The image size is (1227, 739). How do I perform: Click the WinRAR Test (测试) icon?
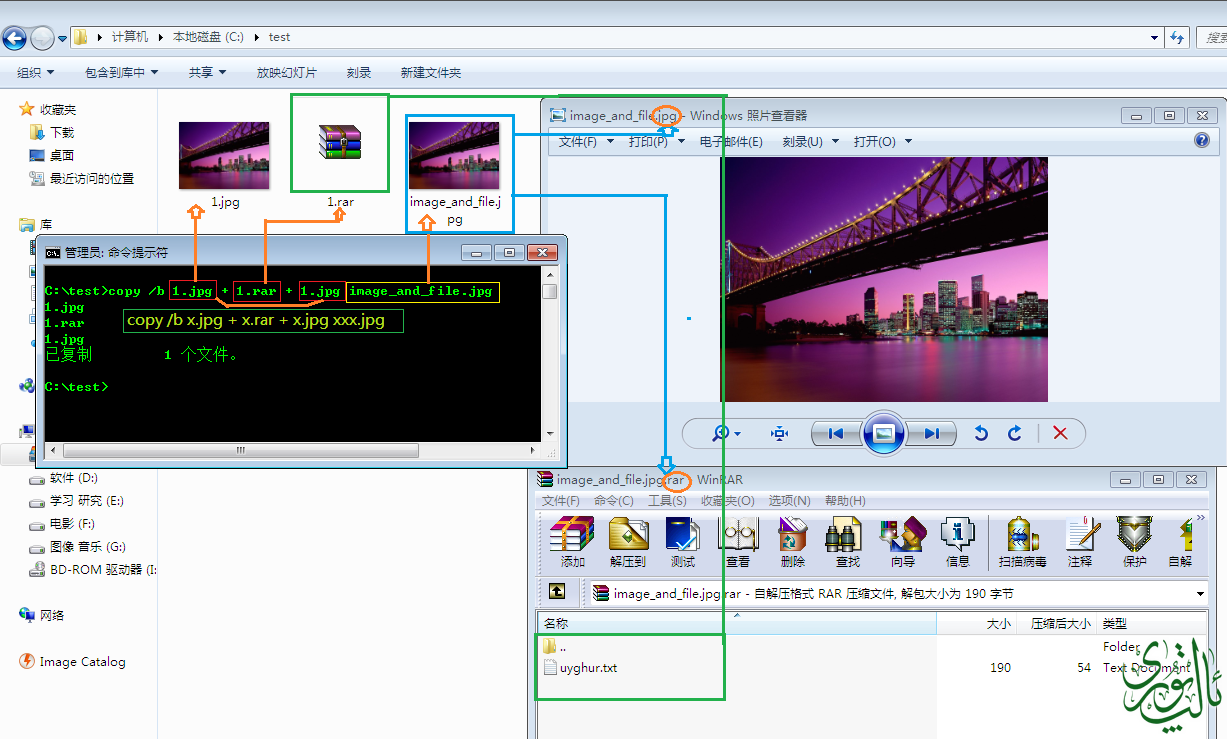point(682,541)
